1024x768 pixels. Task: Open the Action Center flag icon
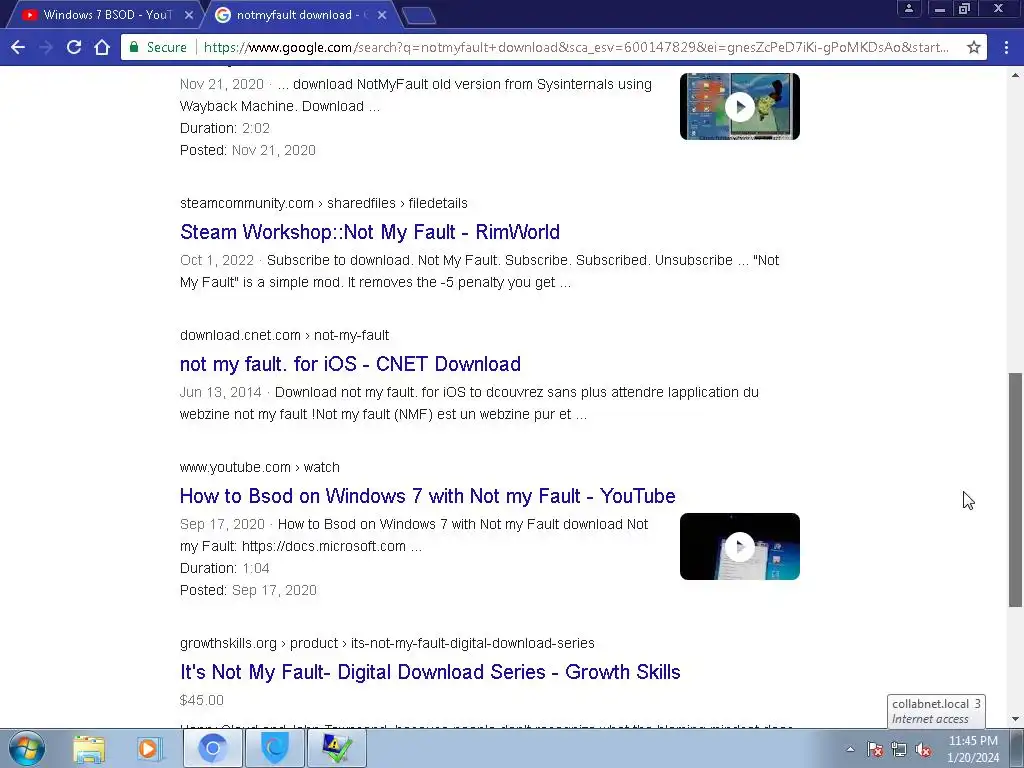875,749
